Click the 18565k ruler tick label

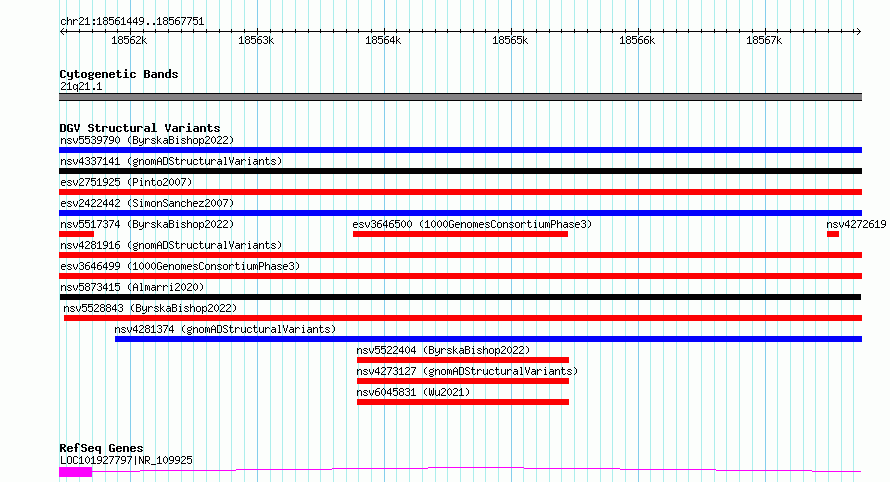510,40
